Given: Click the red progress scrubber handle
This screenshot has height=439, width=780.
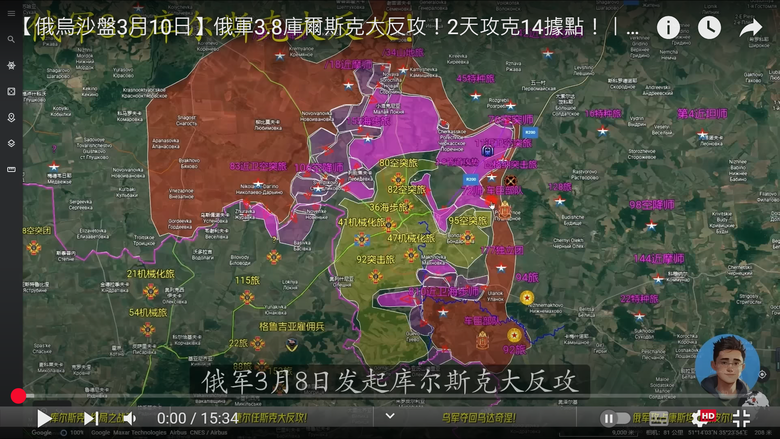Looking at the screenshot, I should pyautogui.click(x=18, y=396).
